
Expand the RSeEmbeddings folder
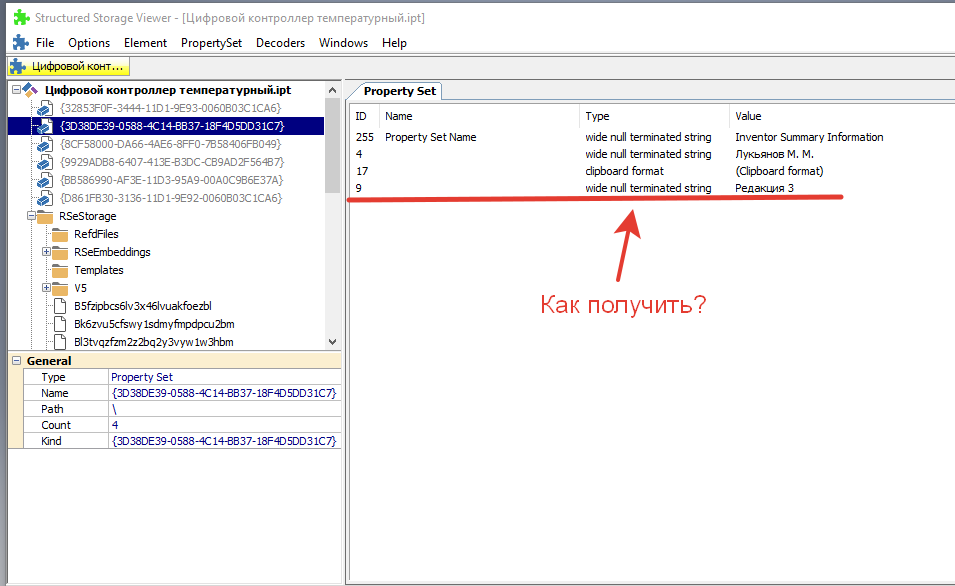pos(46,252)
